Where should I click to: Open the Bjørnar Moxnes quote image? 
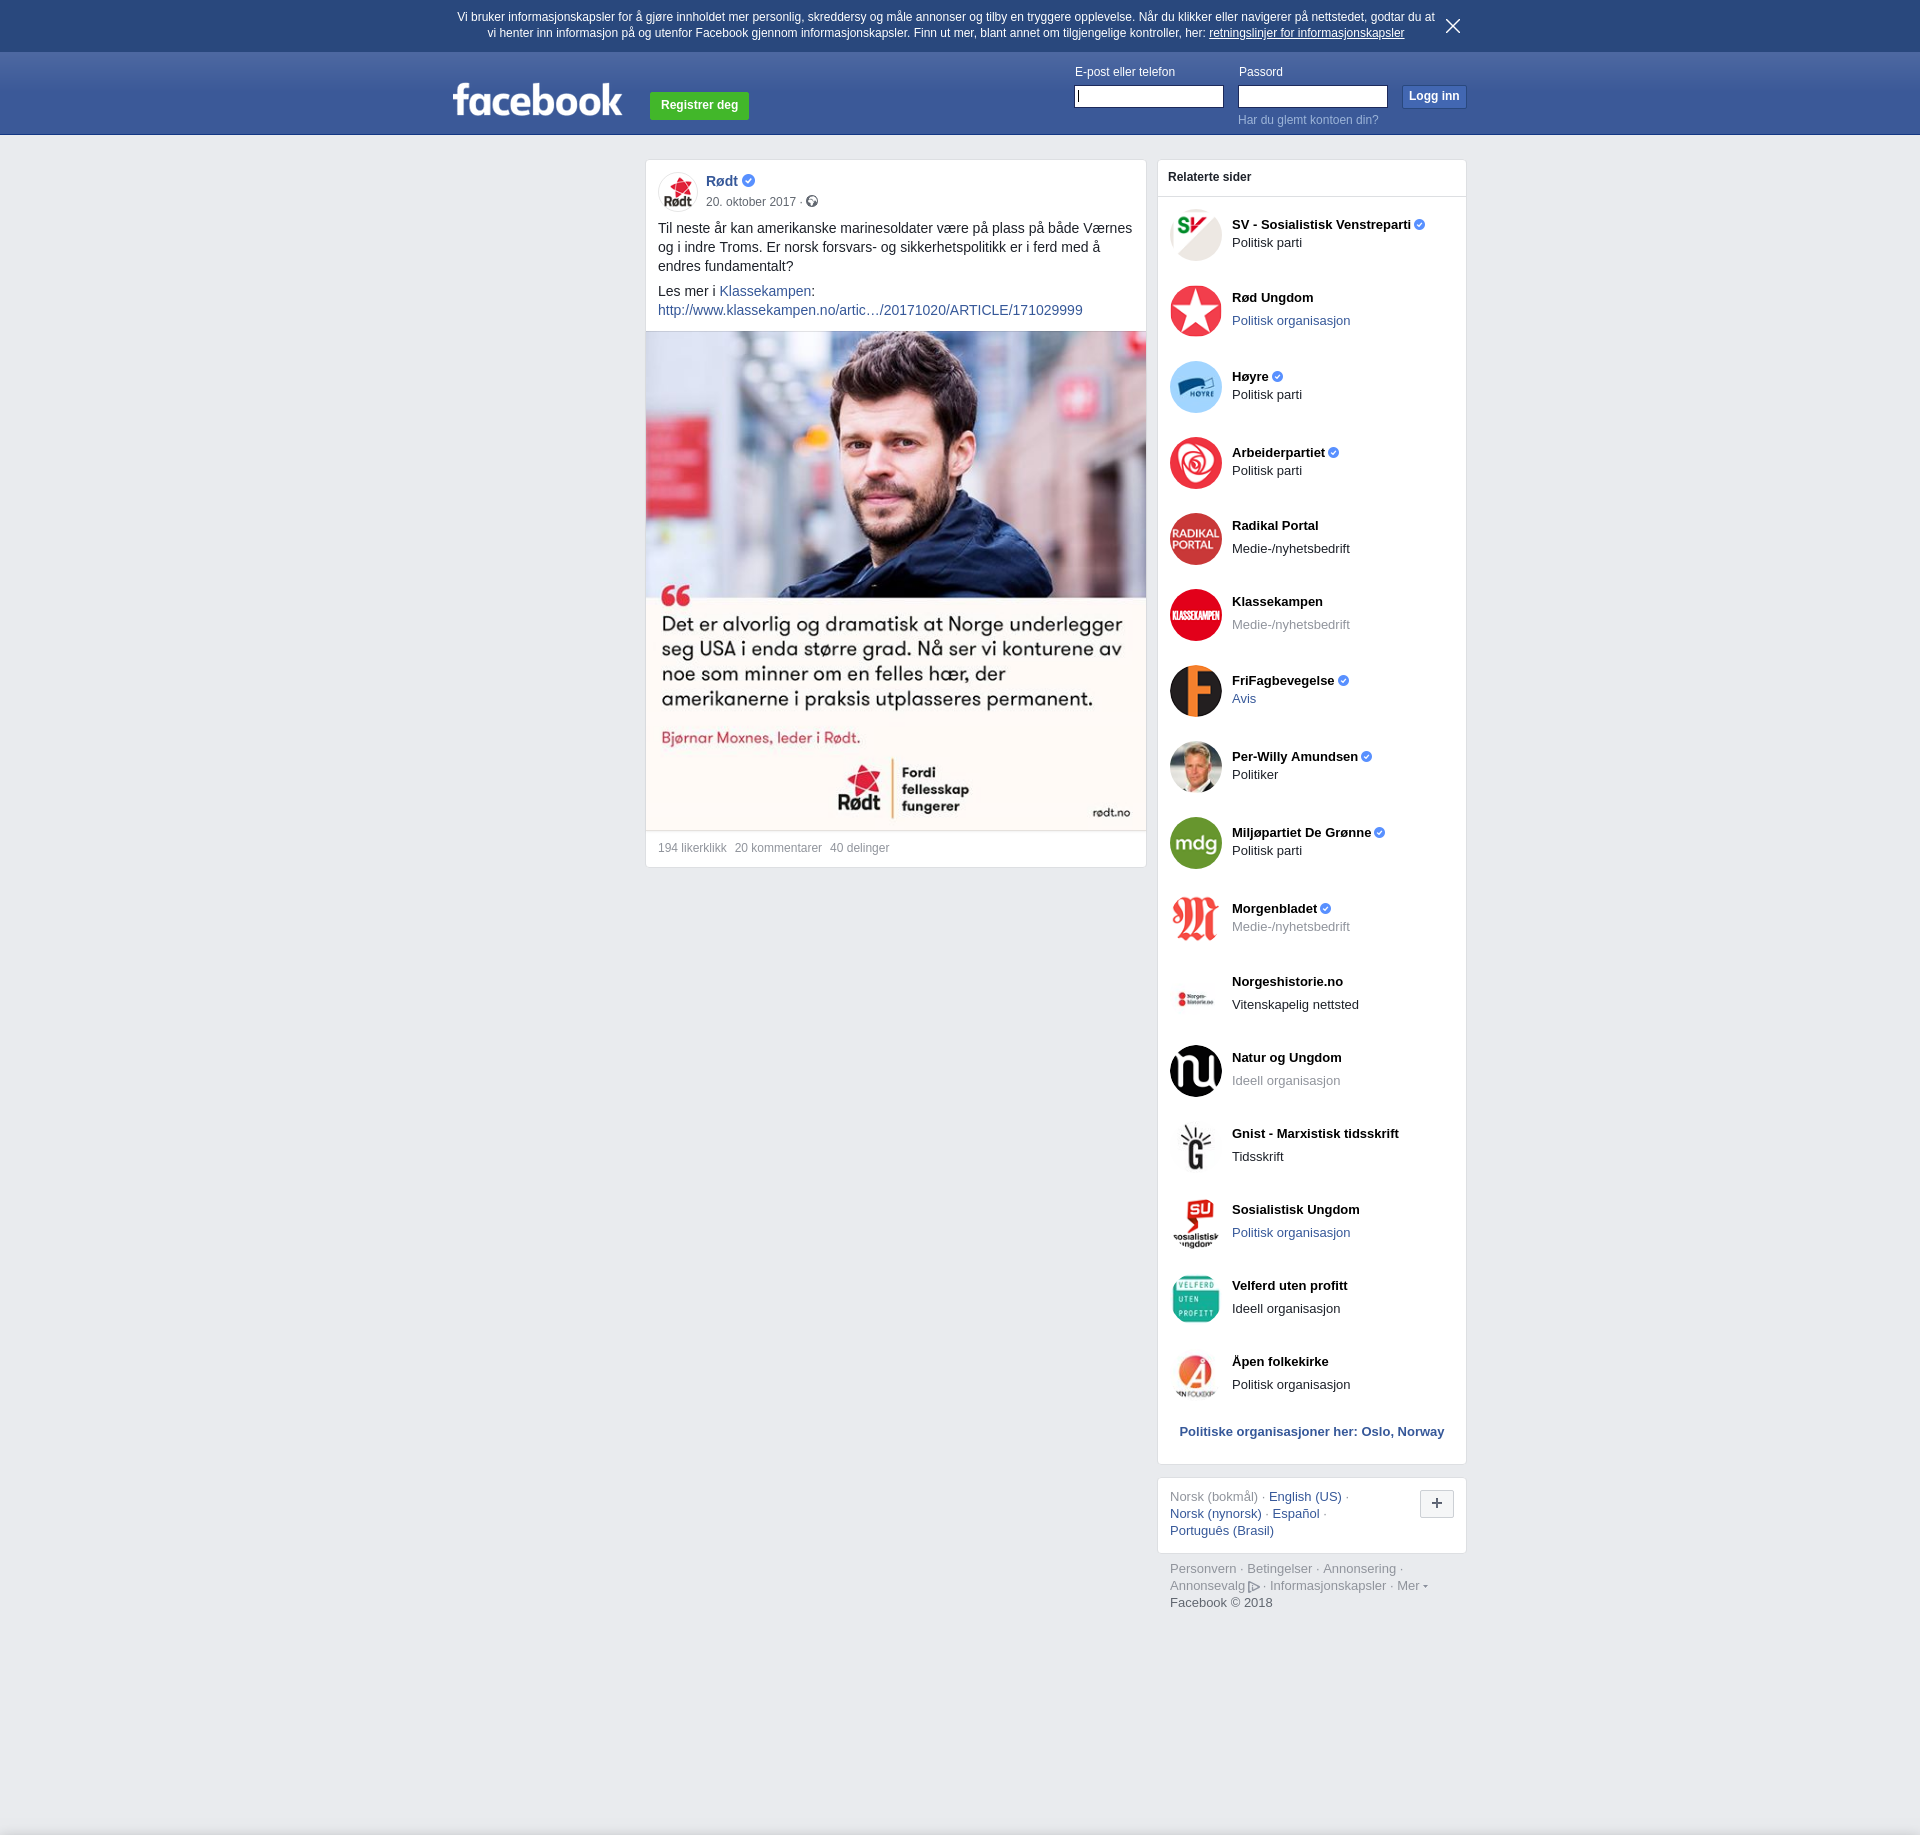[896, 581]
